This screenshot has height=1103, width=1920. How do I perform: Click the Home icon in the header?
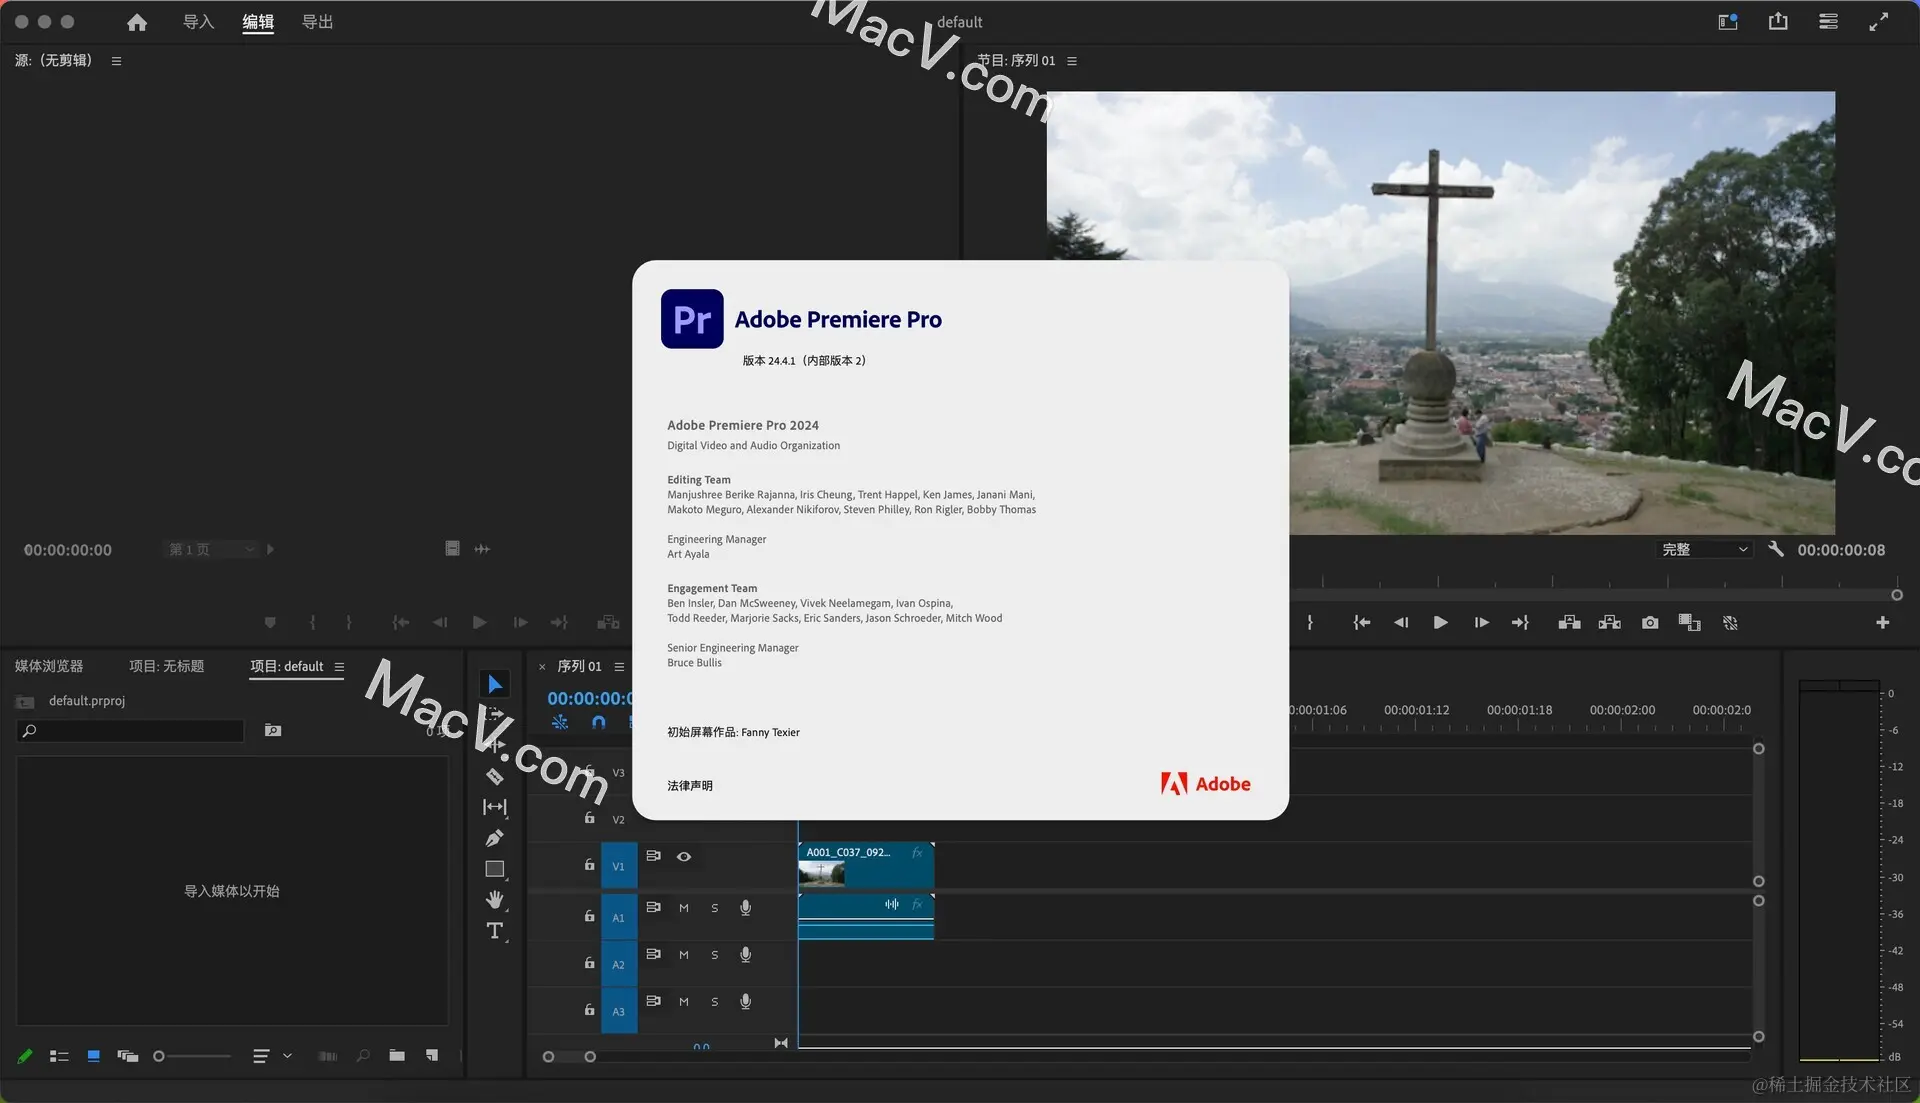click(137, 22)
